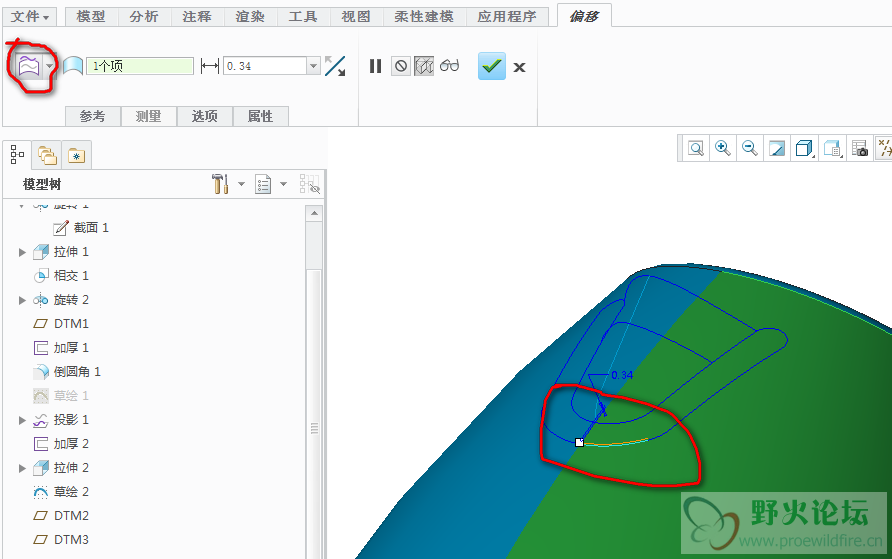Open the view manager camera icon

(x=860, y=149)
